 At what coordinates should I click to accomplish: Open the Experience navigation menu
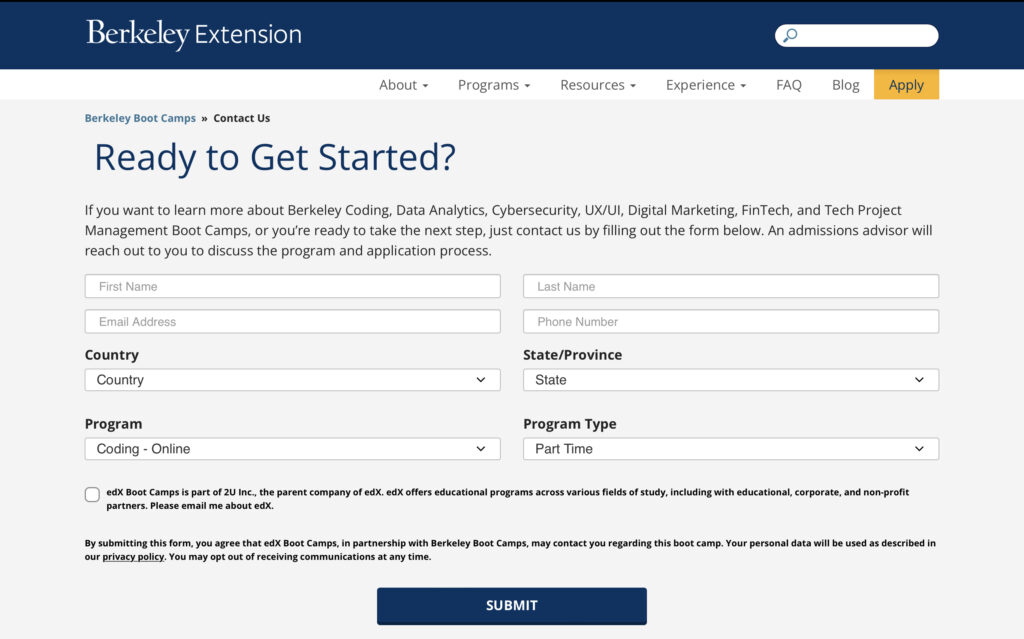point(705,85)
